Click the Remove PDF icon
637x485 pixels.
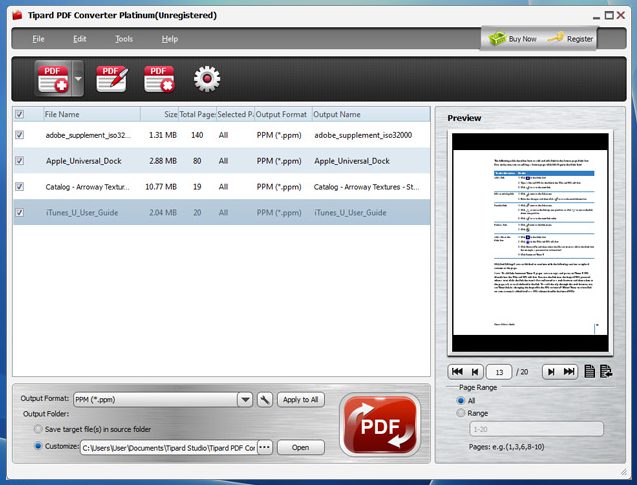[x=159, y=79]
